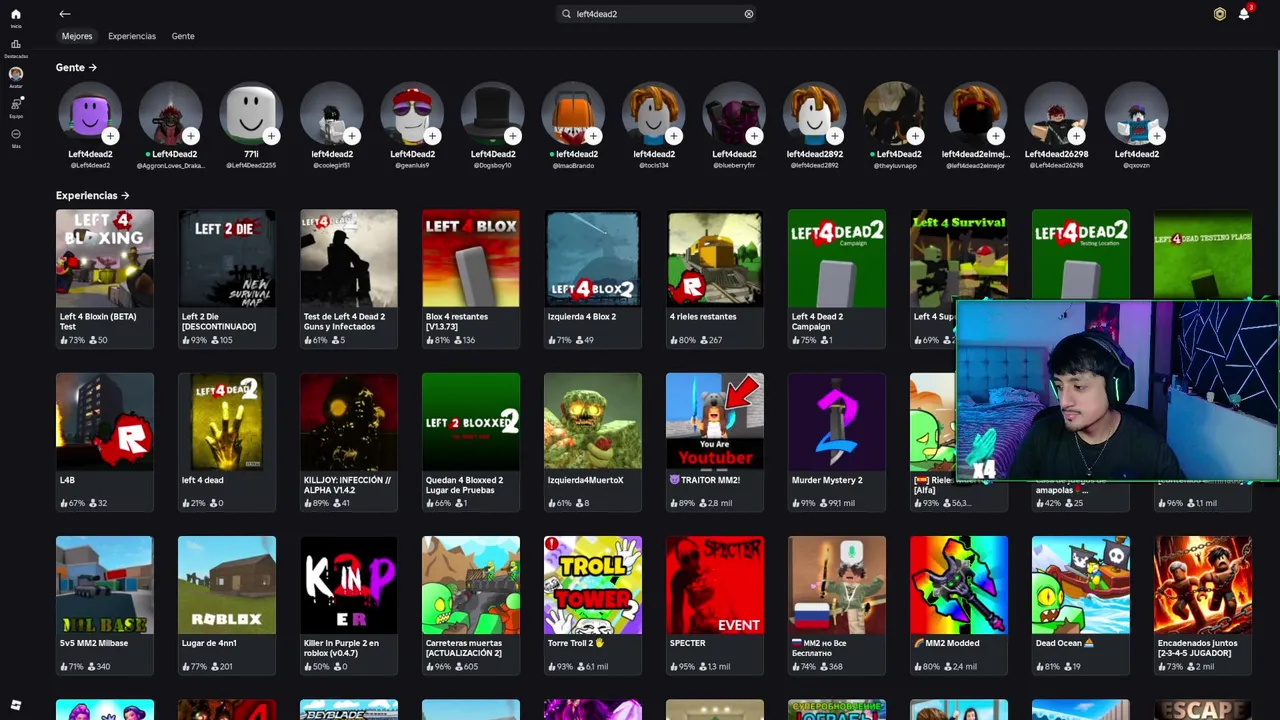Open Dead Ocean game tile

coord(1081,604)
